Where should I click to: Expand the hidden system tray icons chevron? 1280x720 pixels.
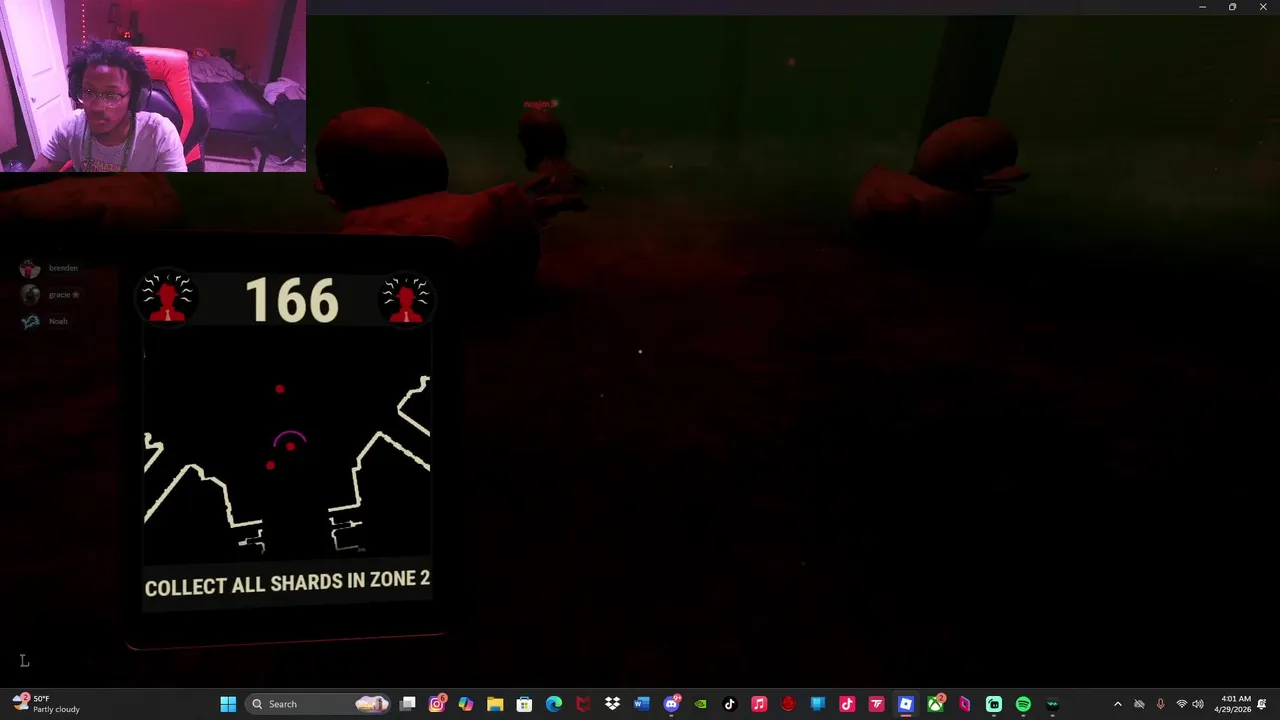(1118, 704)
